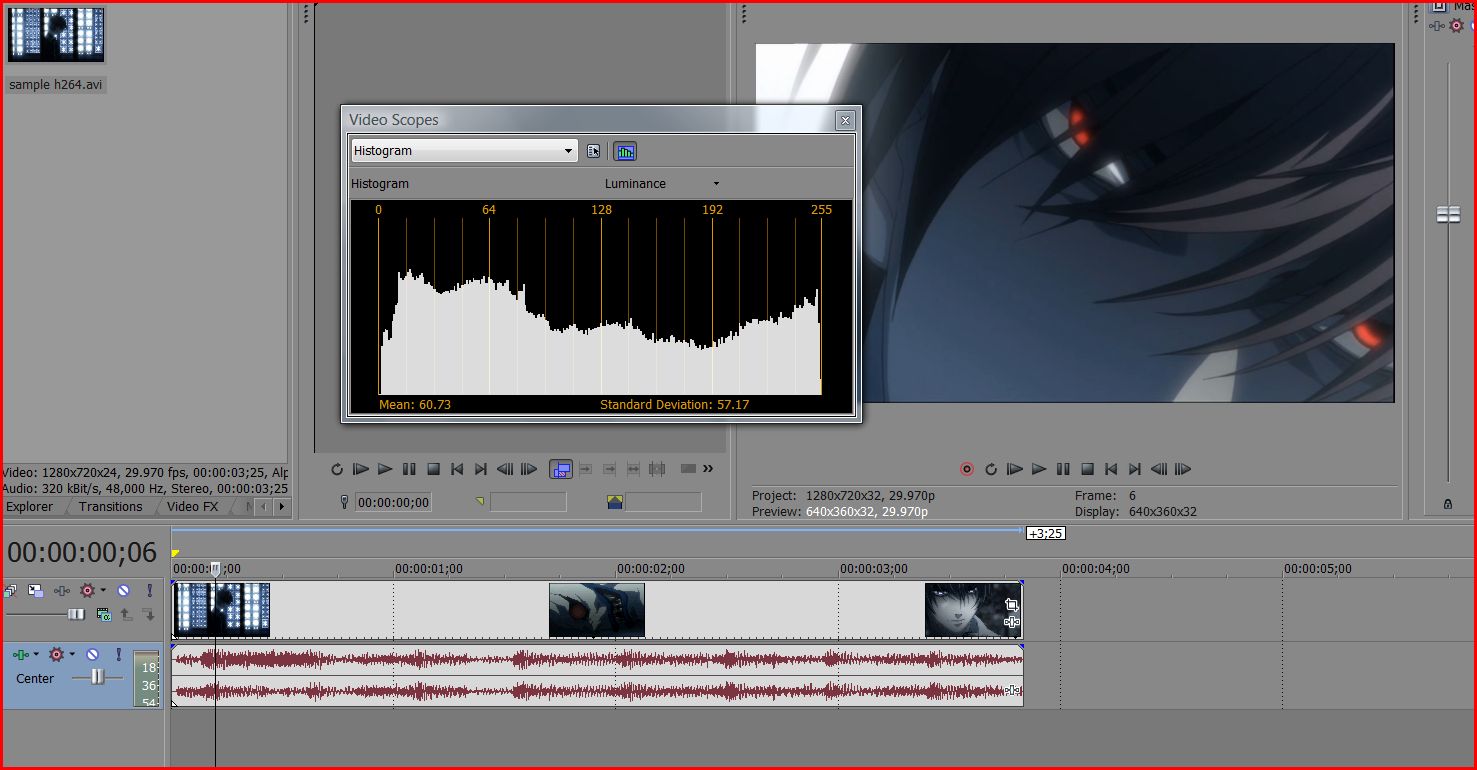Go to end under the video preview

[x=1135, y=469]
